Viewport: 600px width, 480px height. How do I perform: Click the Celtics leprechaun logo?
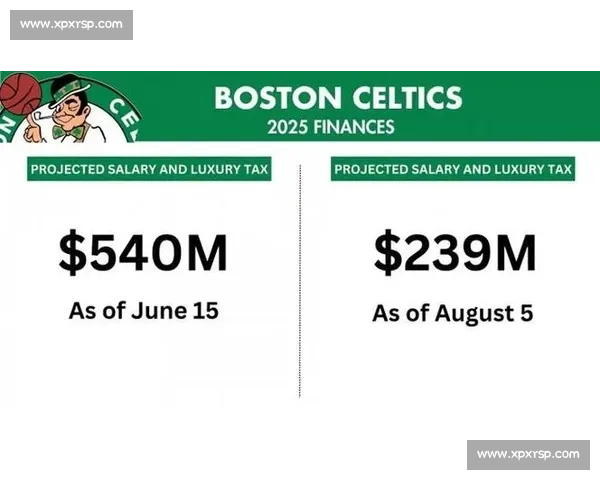pos(70,107)
